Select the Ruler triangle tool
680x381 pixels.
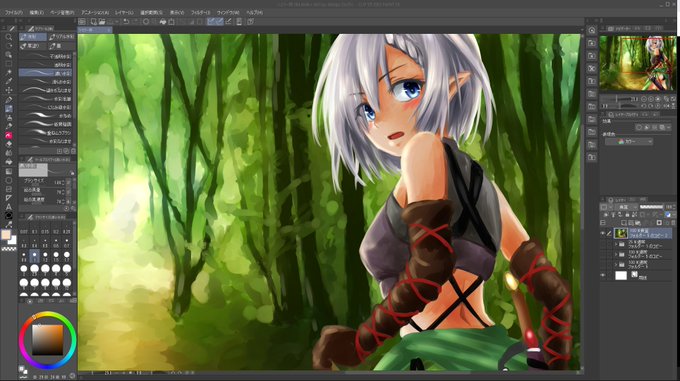click(9, 198)
